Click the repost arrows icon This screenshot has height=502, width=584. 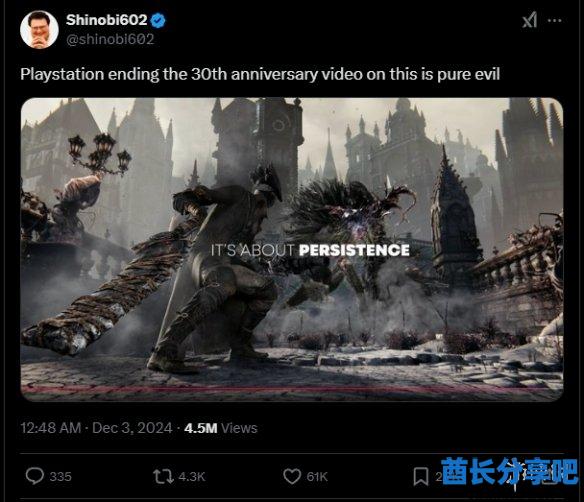tap(163, 476)
